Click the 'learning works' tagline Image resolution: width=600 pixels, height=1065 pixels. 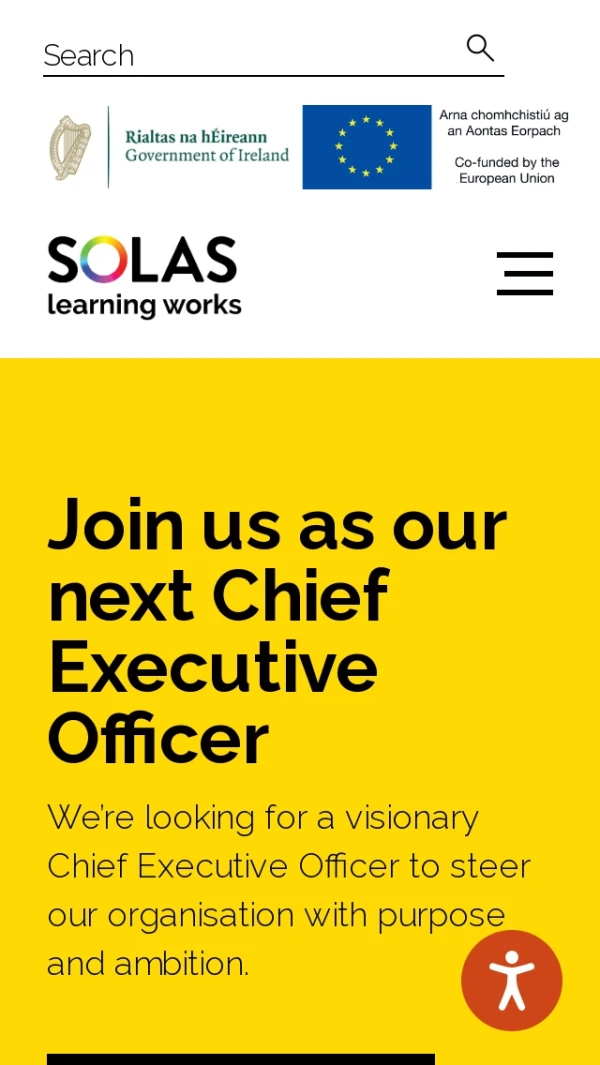tap(144, 304)
